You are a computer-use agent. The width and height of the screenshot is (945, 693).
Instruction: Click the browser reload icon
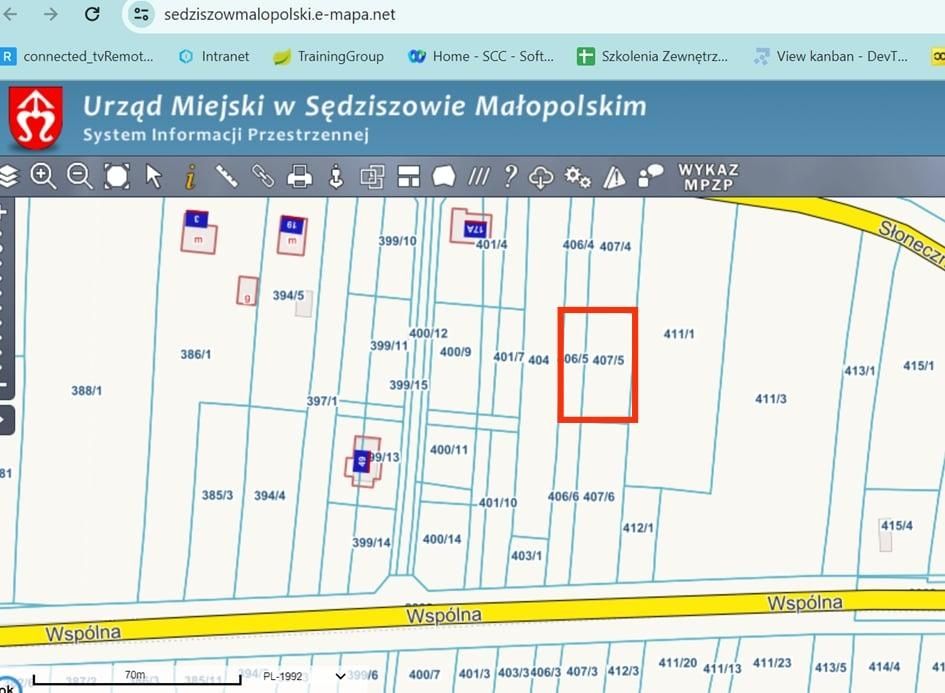91,15
